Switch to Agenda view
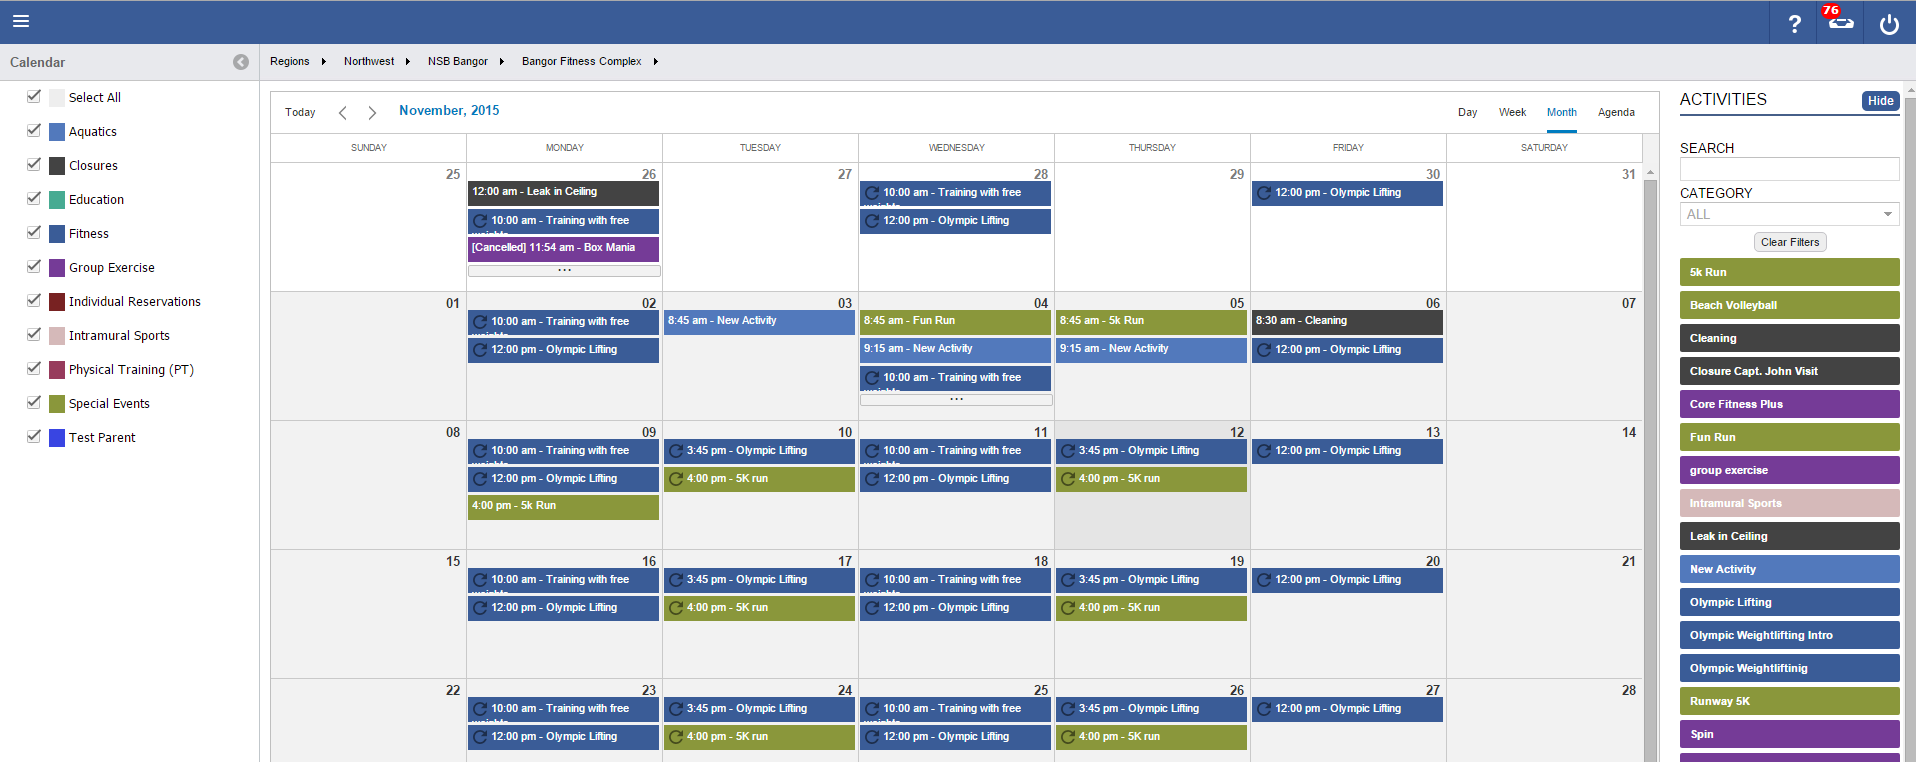 pos(1616,112)
